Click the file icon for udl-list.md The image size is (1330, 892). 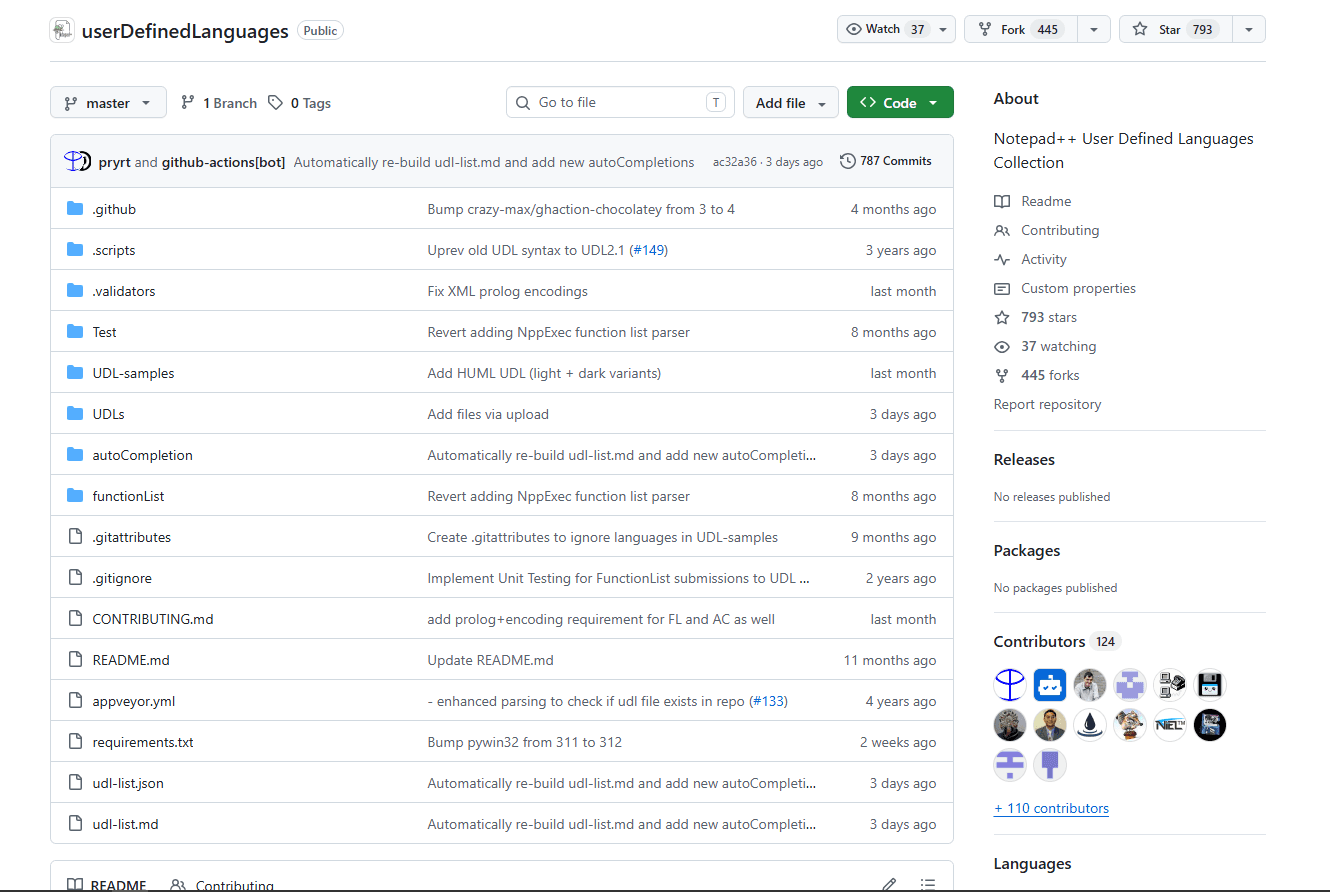click(x=75, y=824)
